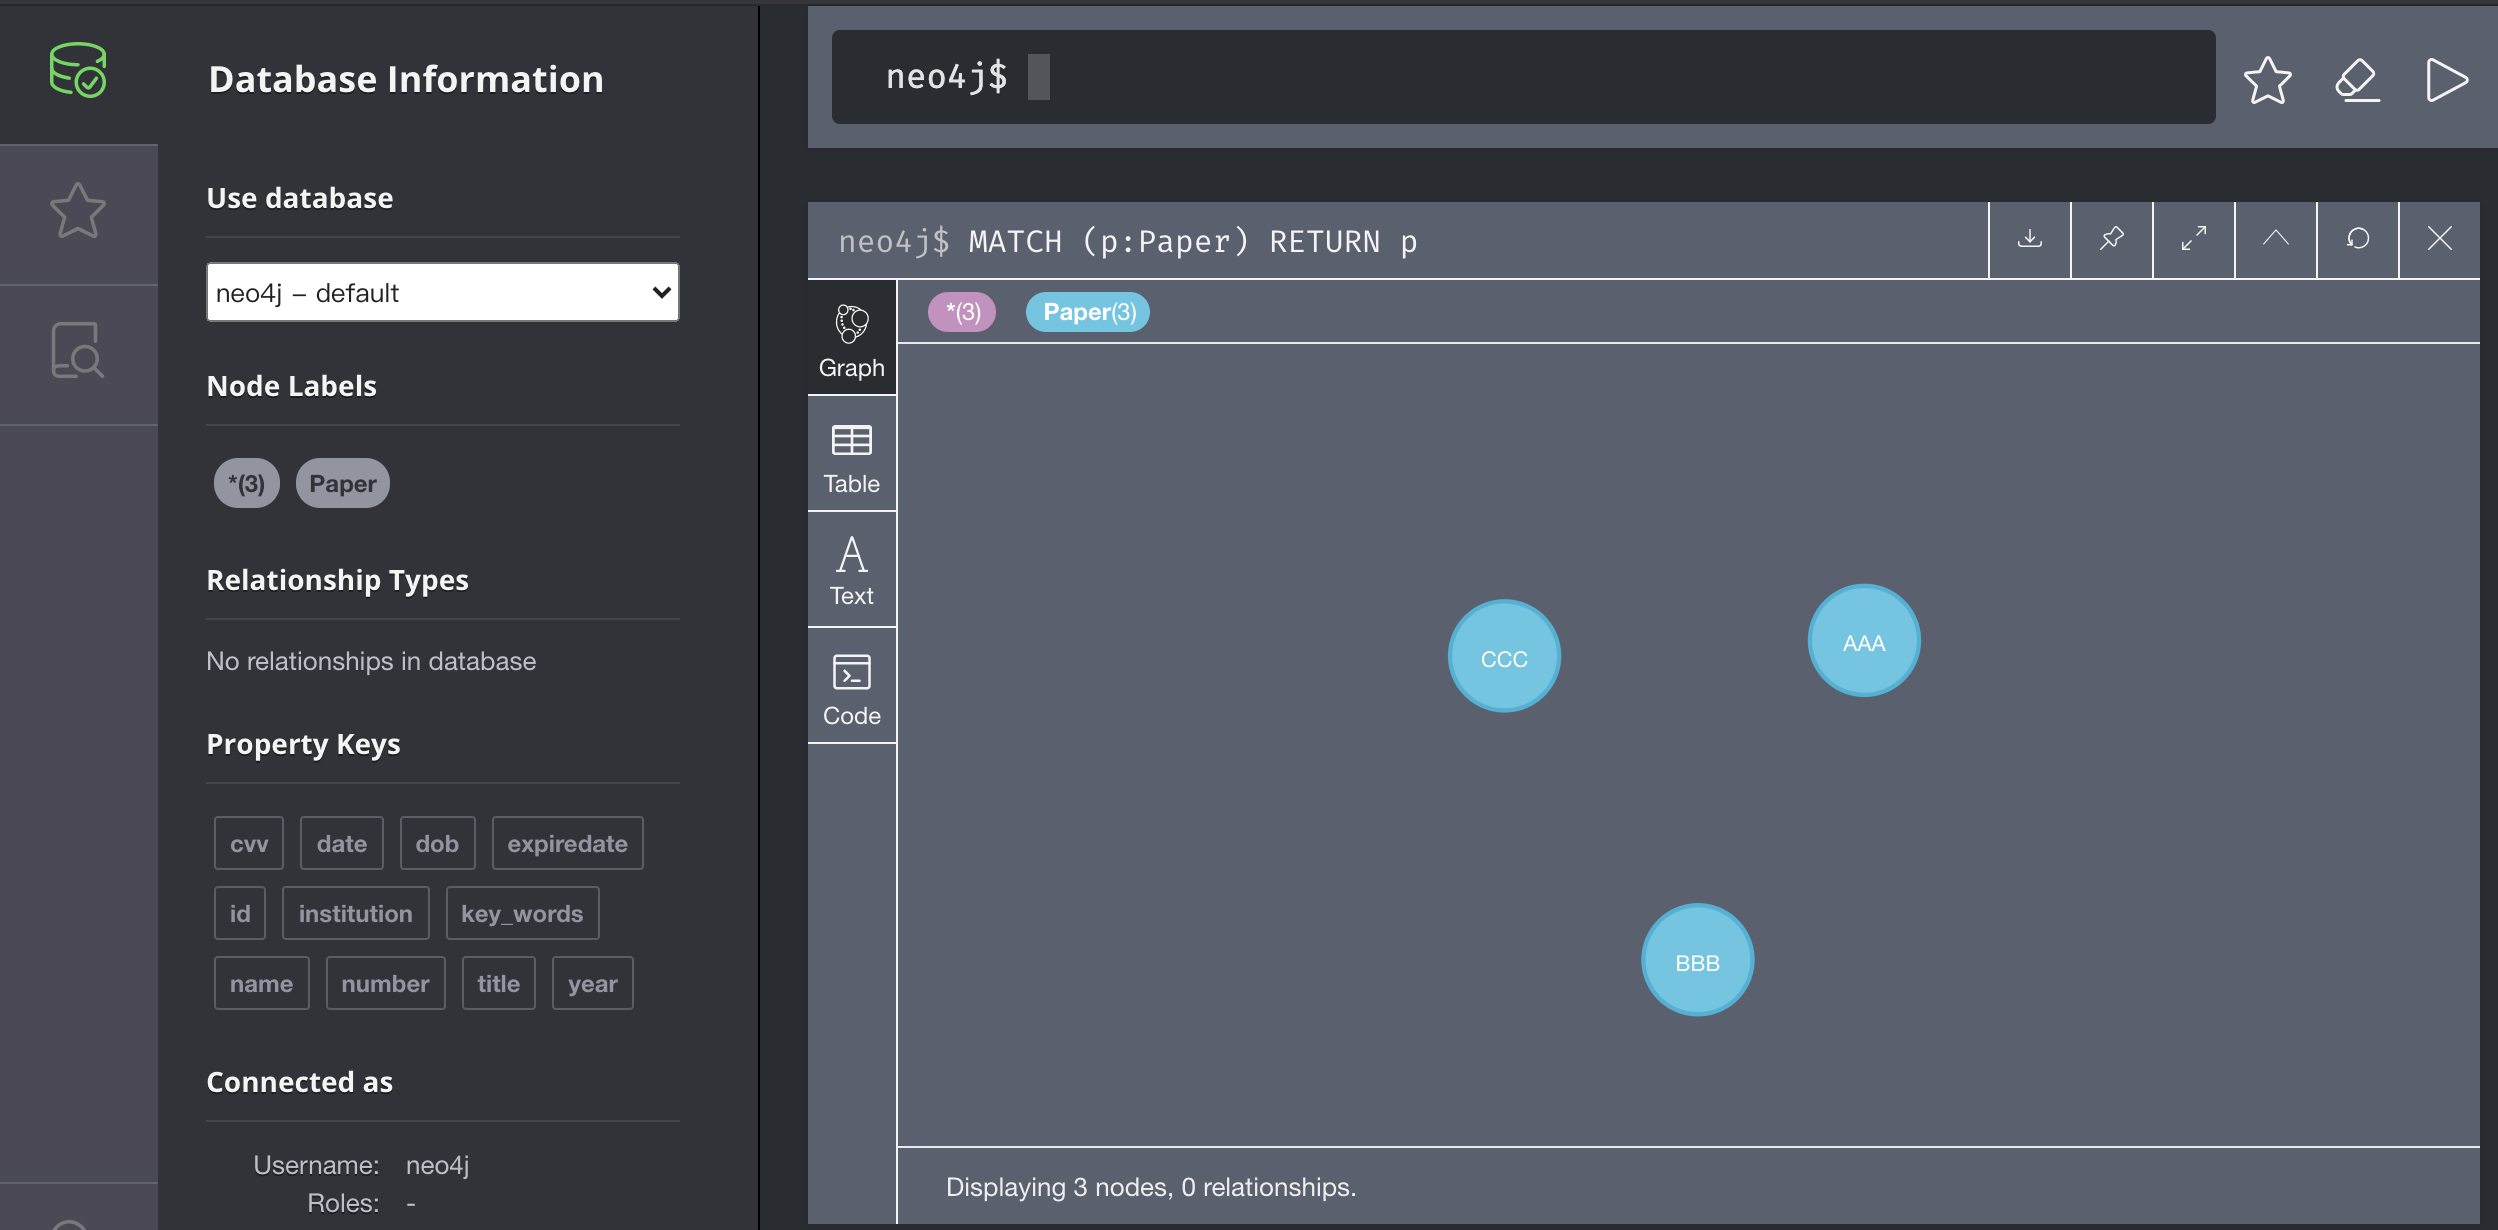Export result with download icon
Image resolution: width=2498 pixels, height=1230 pixels.
coord(2029,239)
